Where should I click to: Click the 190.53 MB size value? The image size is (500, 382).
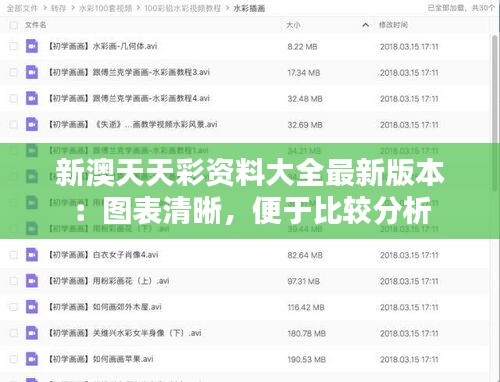pyautogui.click(x=307, y=359)
